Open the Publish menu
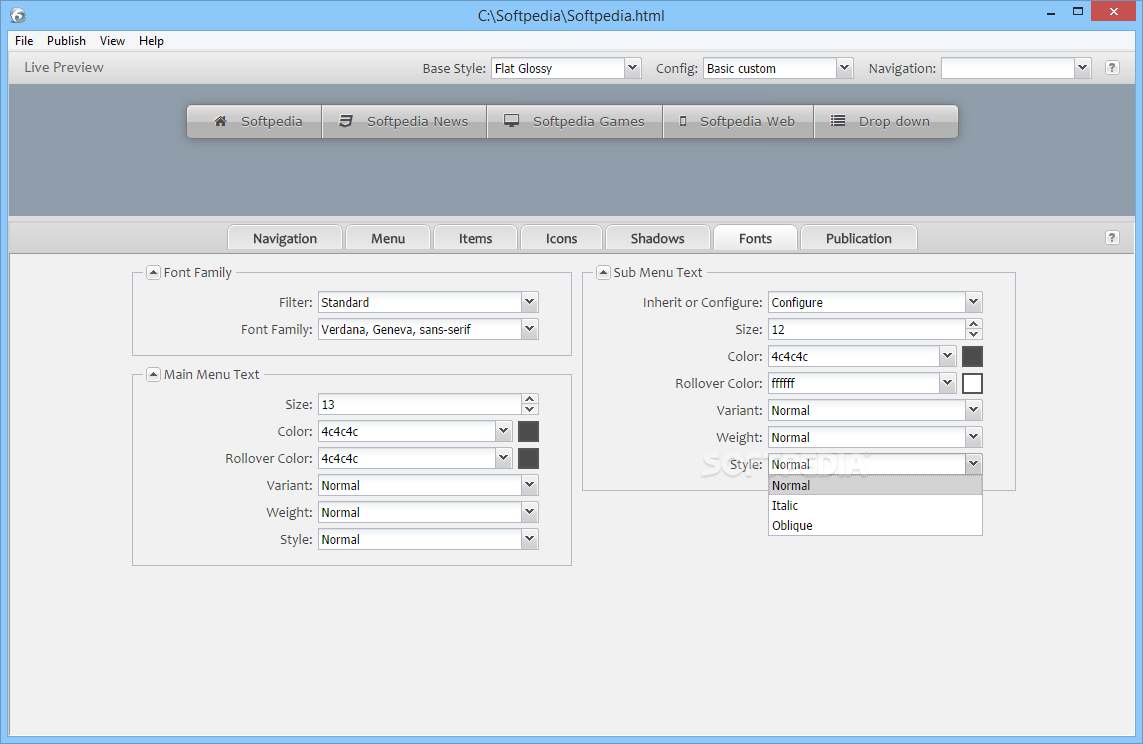Image resolution: width=1143 pixels, height=744 pixels. coord(66,41)
